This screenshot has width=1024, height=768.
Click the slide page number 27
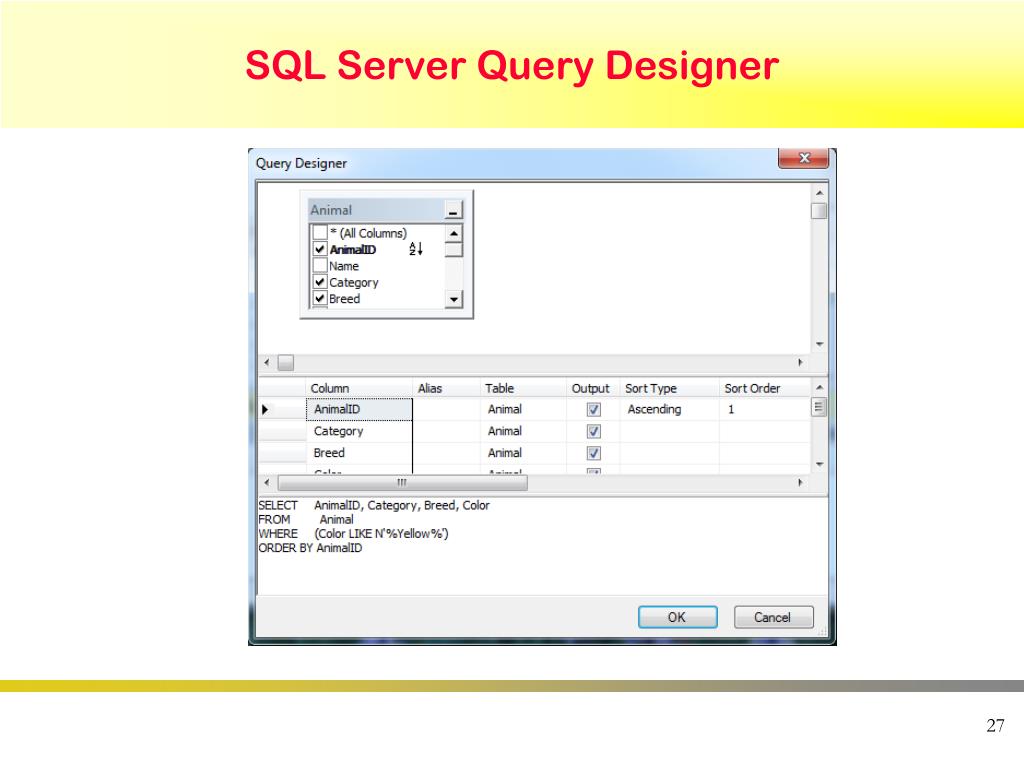995,726
